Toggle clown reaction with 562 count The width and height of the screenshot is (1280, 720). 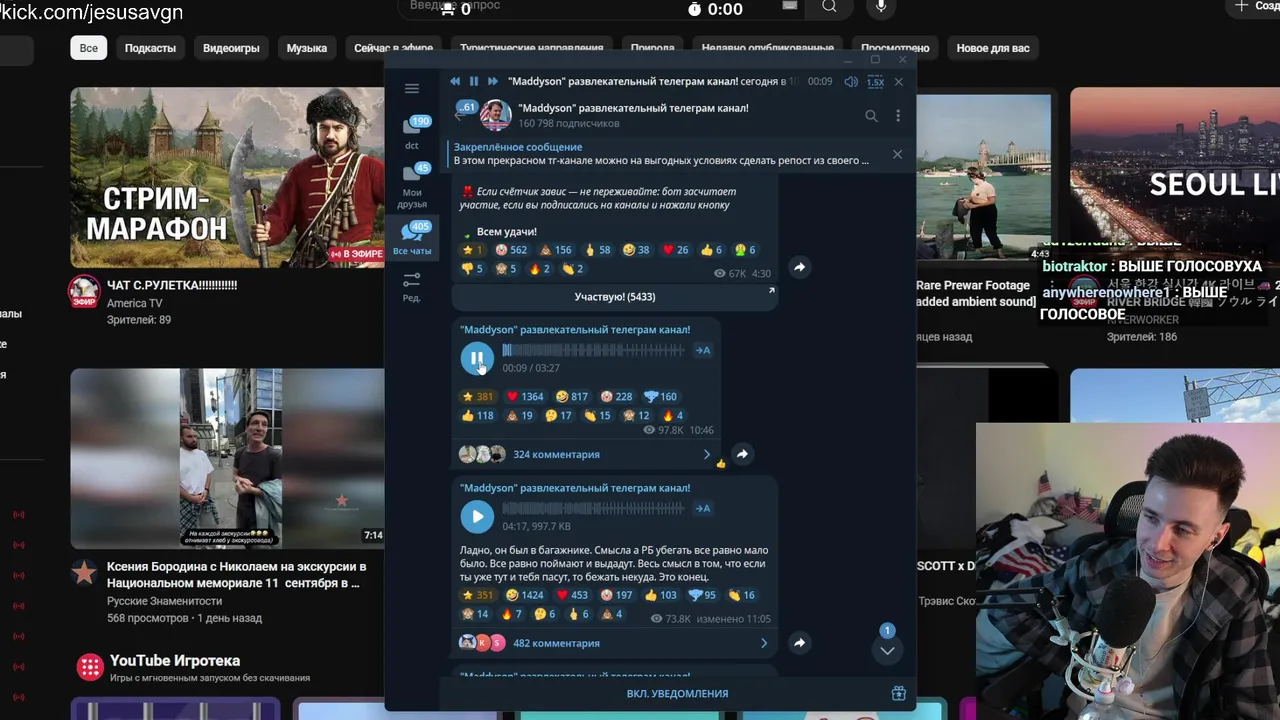click(511, 250)
